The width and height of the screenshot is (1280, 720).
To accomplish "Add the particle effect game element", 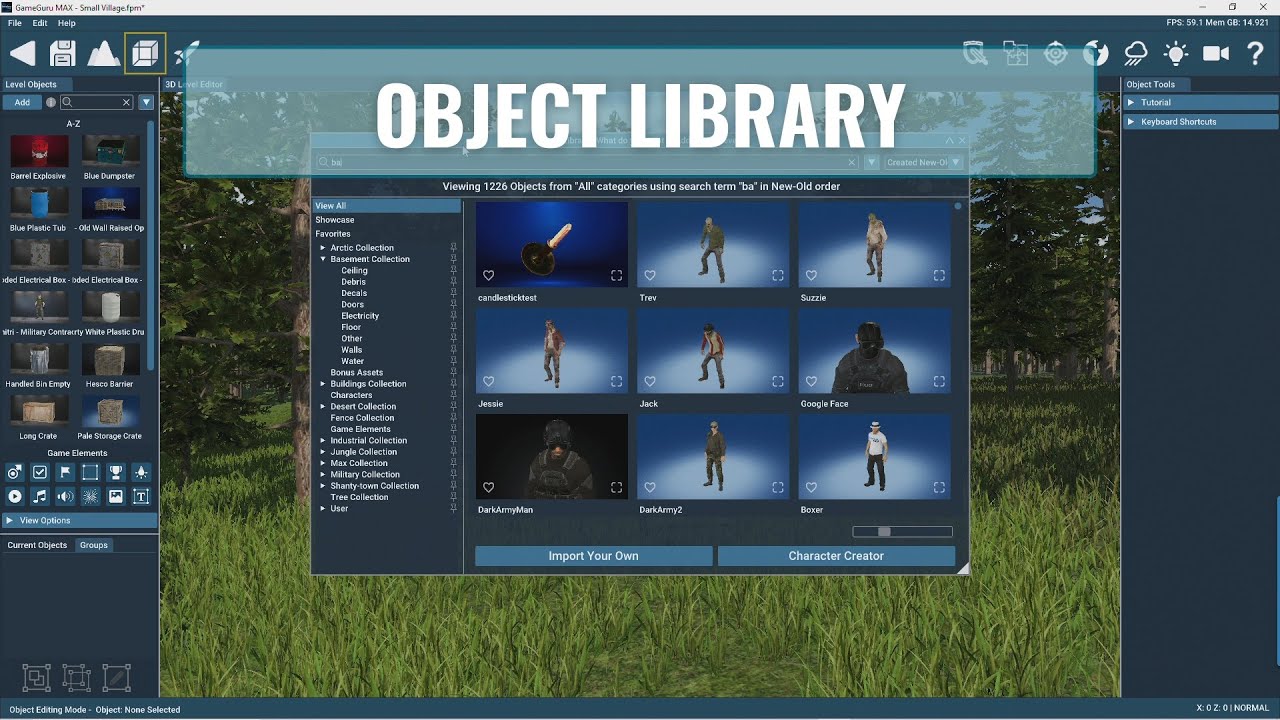I will pos(90,496).
